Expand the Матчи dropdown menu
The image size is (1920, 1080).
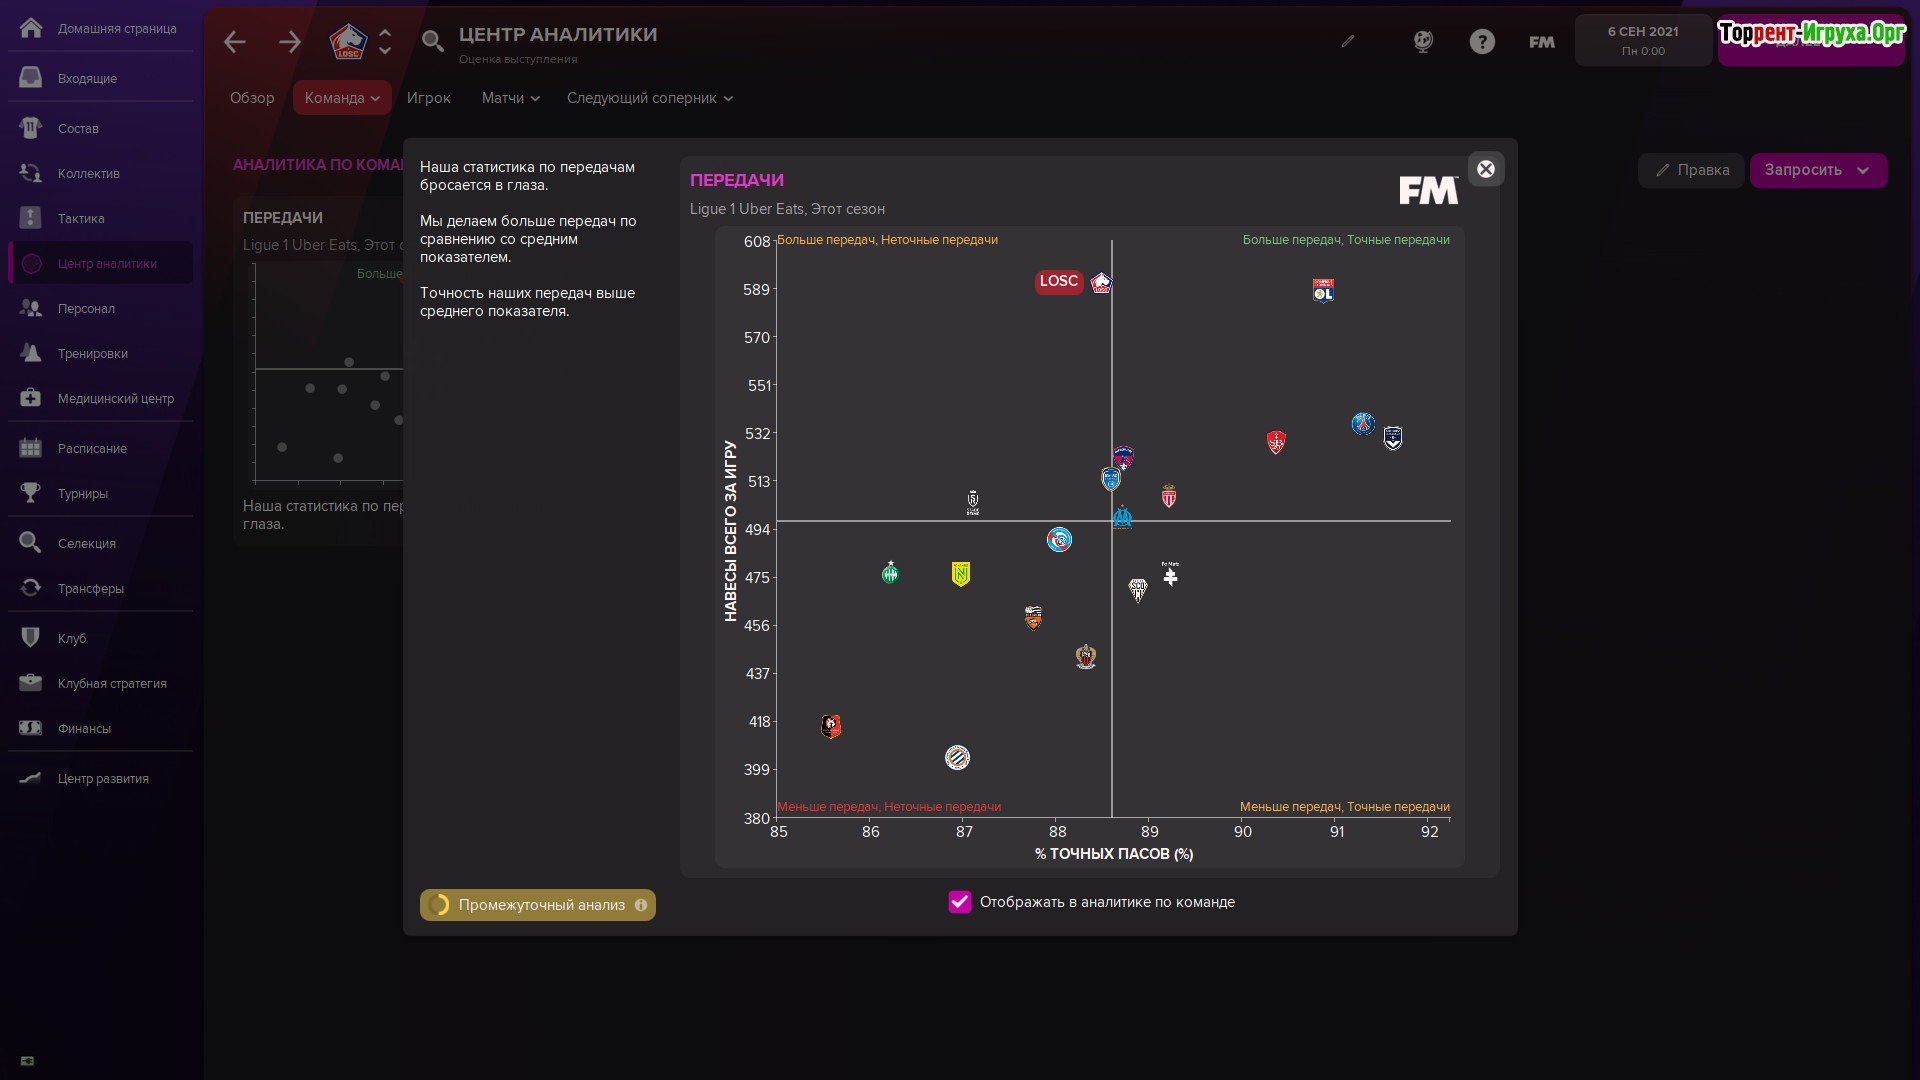510,98
